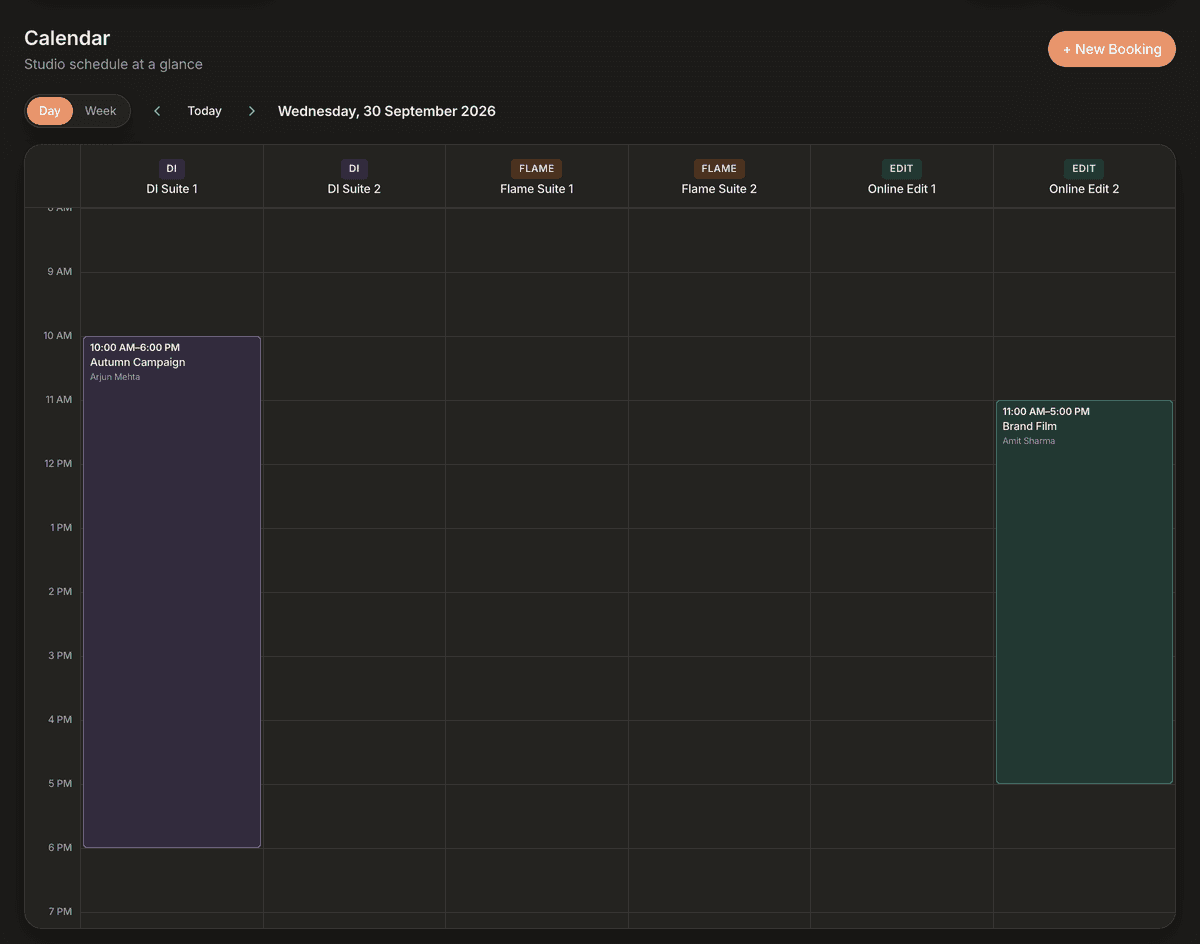
Task: Select the Online Edit 2 column header
Action: point(1084,177)
